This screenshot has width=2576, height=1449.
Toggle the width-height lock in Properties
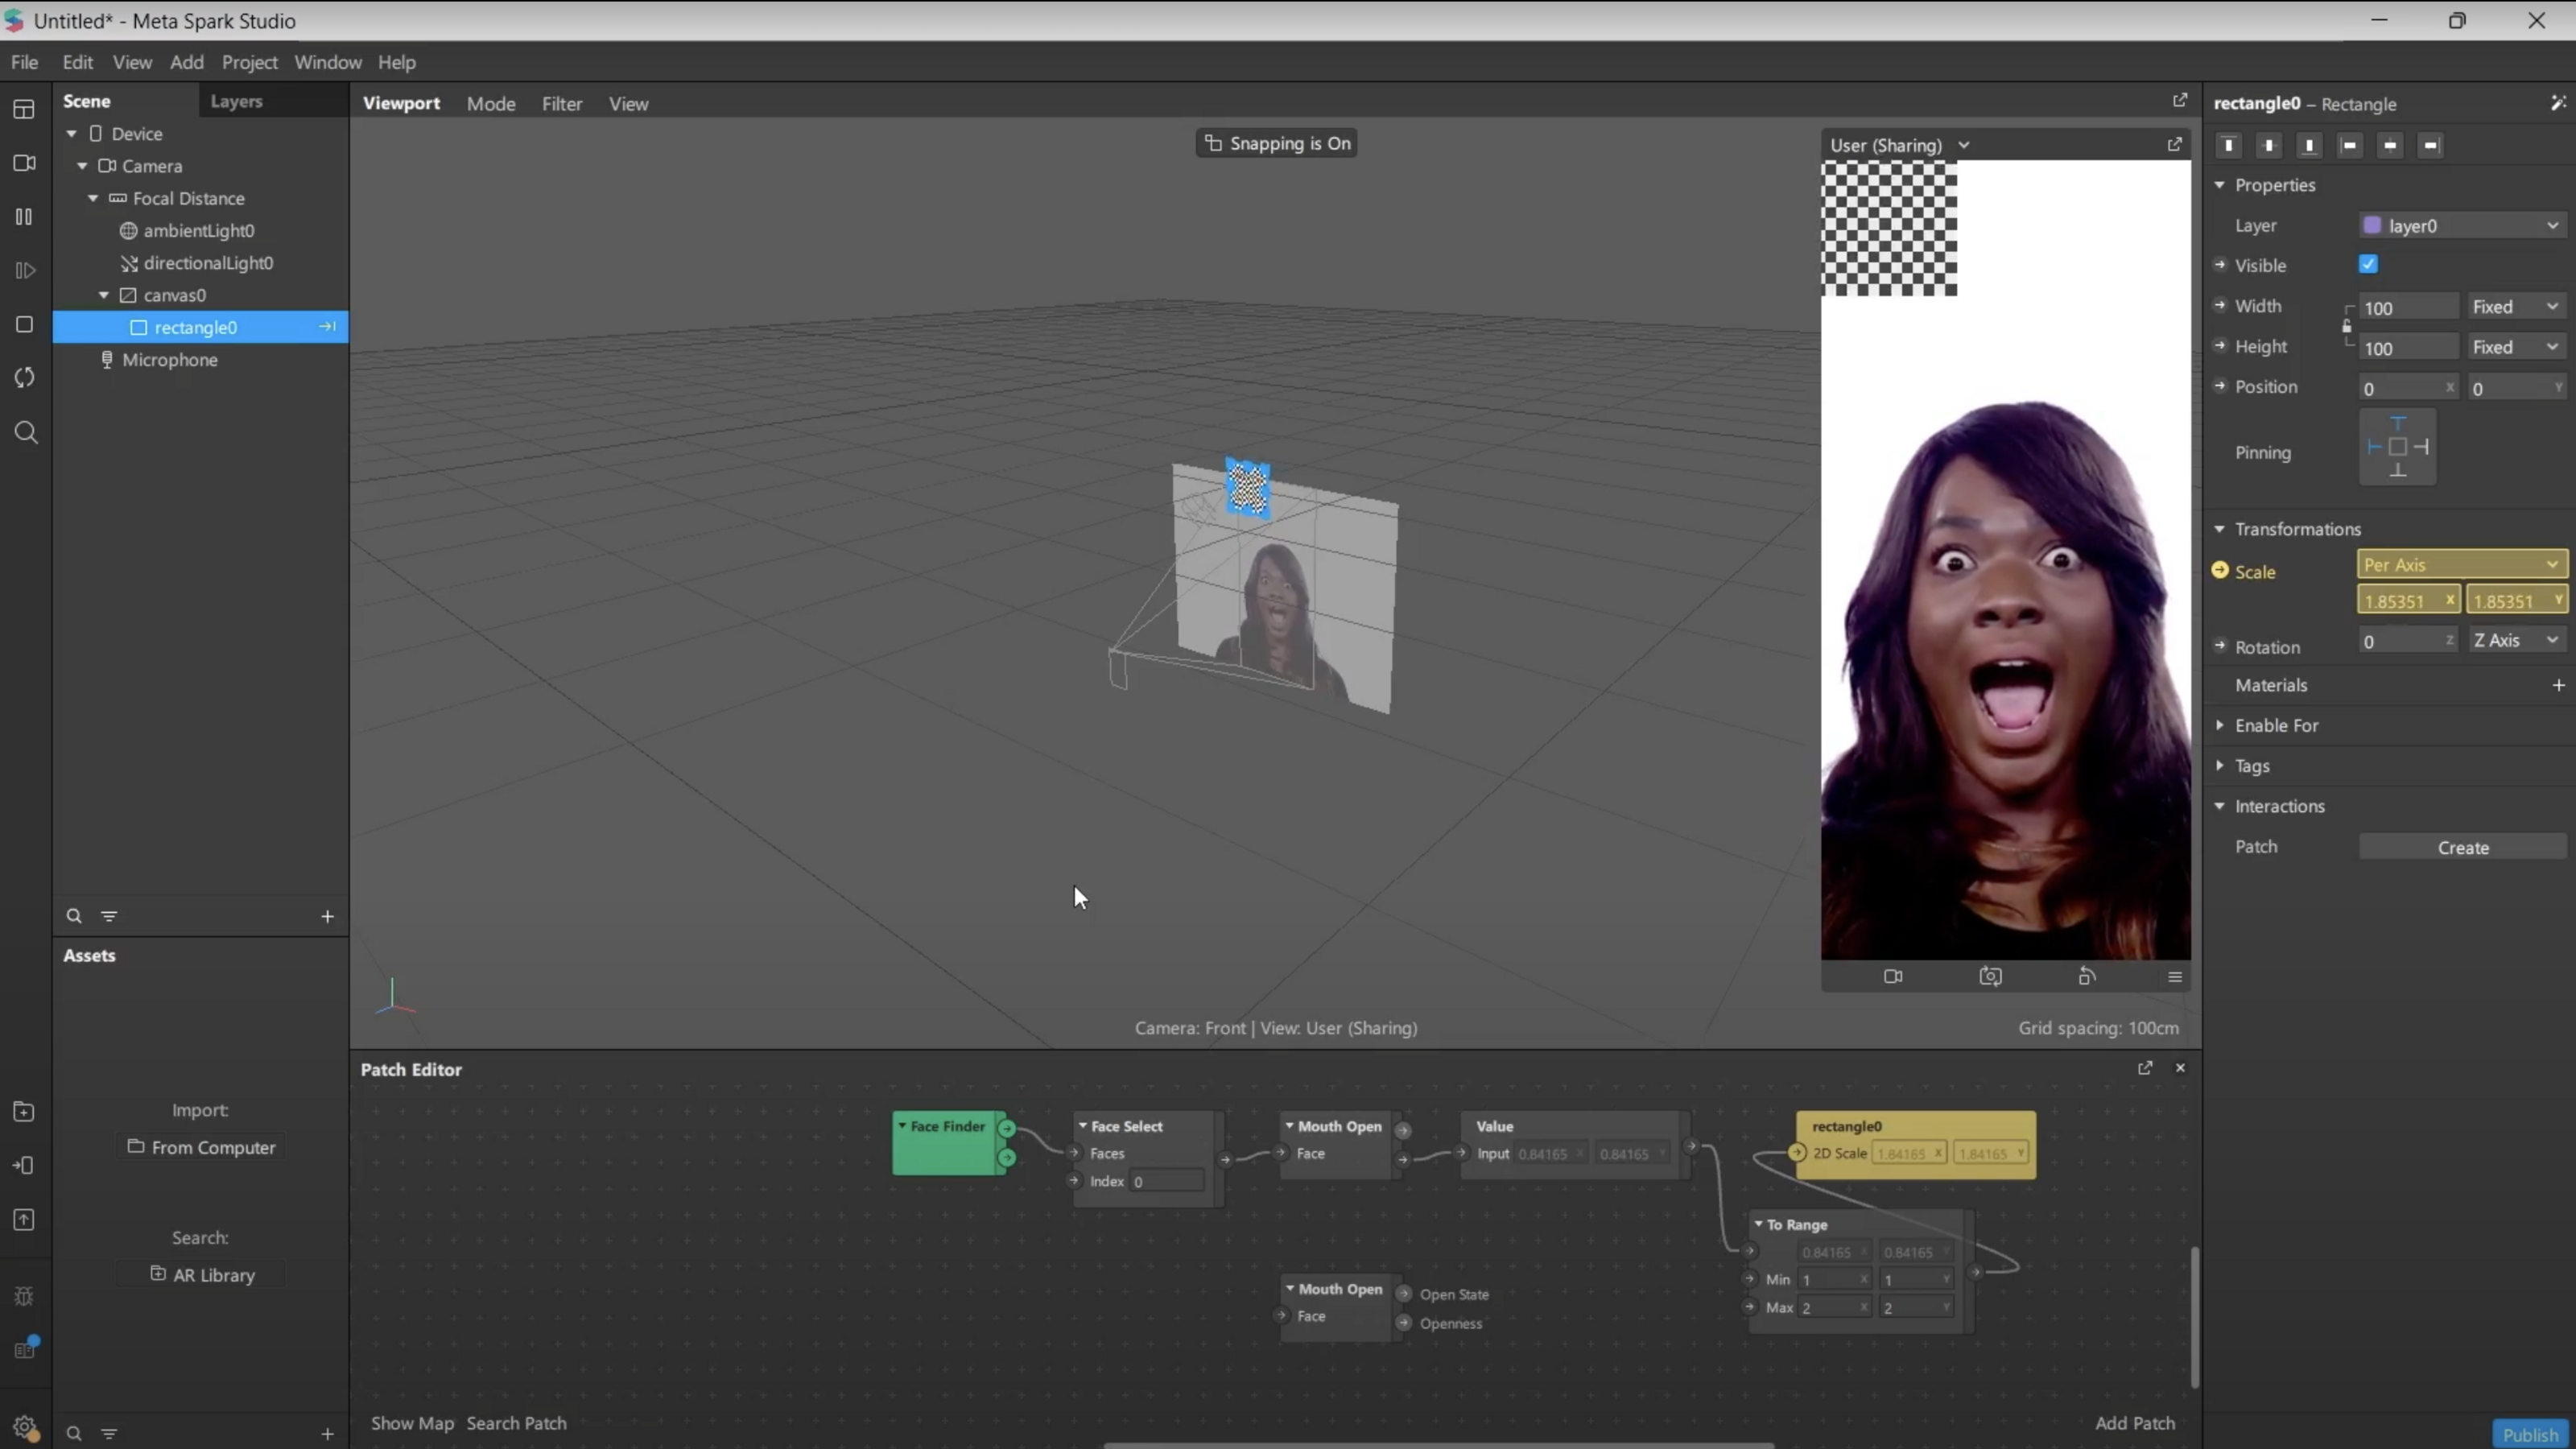pyautogui.click(x=2347, y=326)
